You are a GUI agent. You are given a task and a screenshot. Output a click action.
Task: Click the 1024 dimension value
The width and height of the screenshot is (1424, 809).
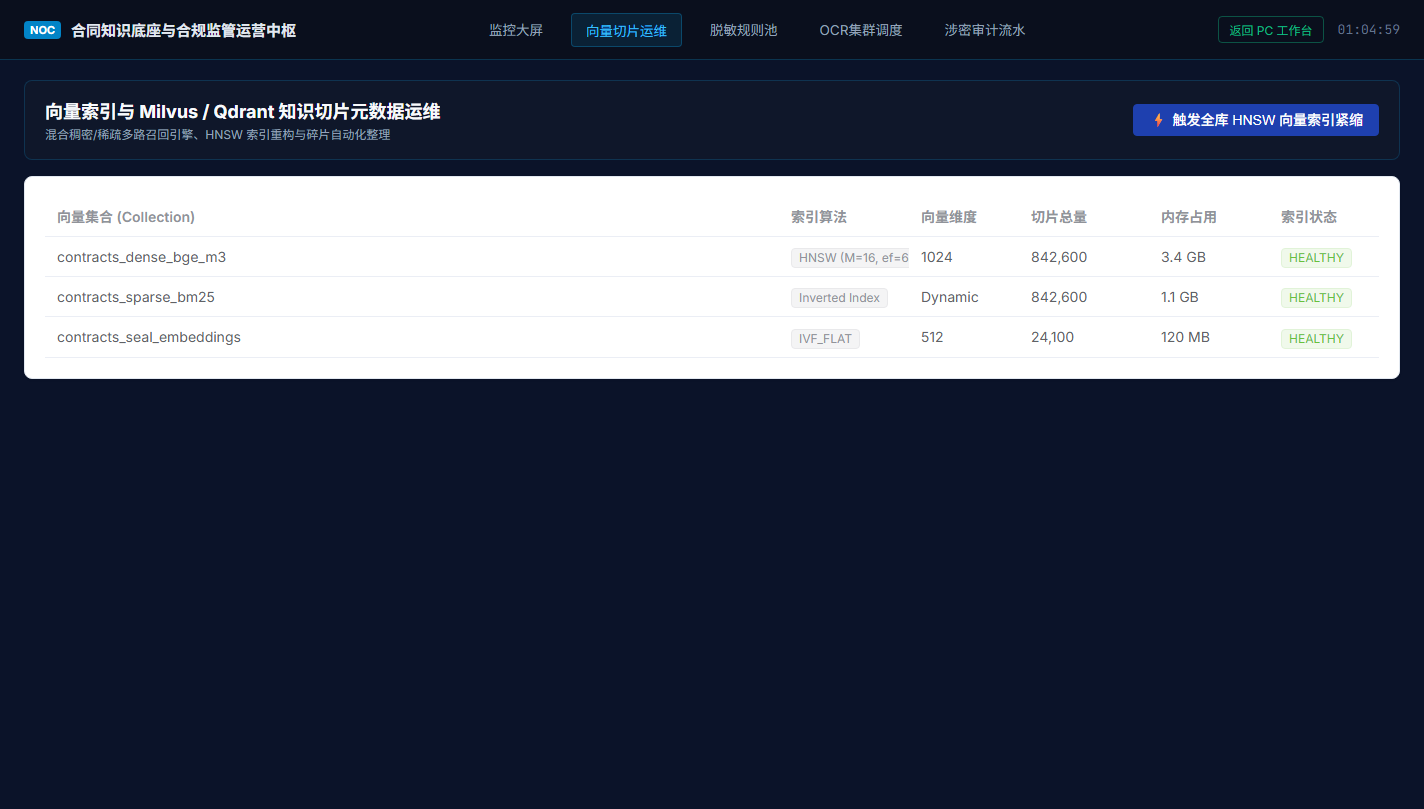pyautogui.click(x=937, y=257)
